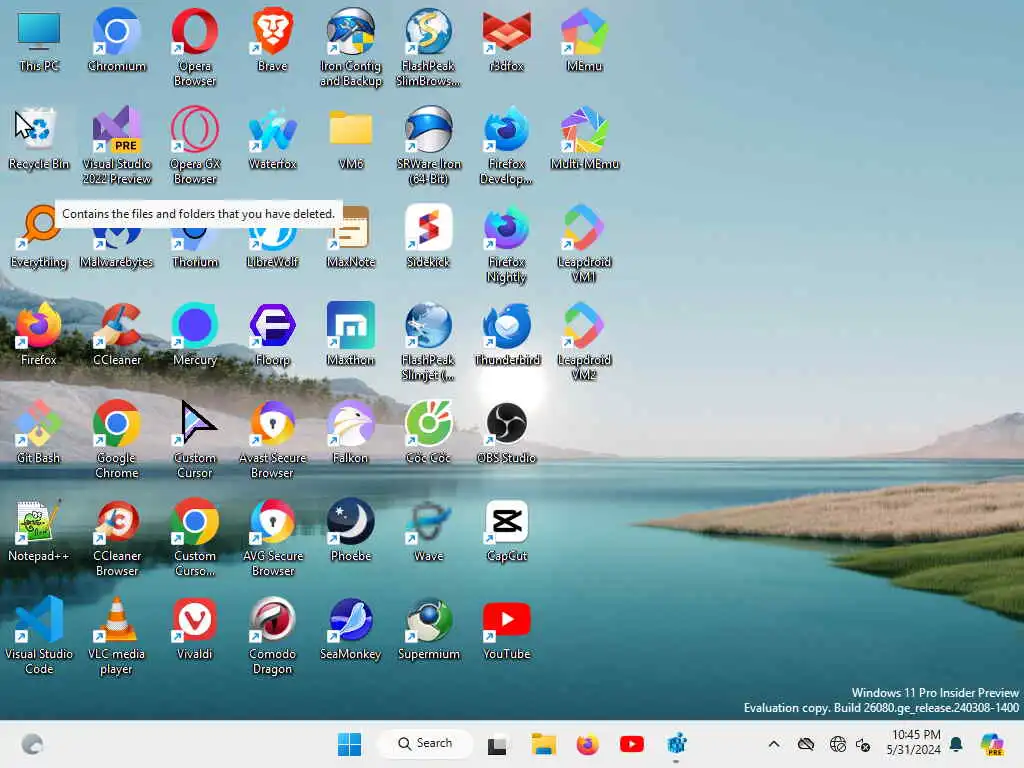Select the Floorp browser shortcut
This screenshot has height=768, width=1024.
(x=272, y=334)
